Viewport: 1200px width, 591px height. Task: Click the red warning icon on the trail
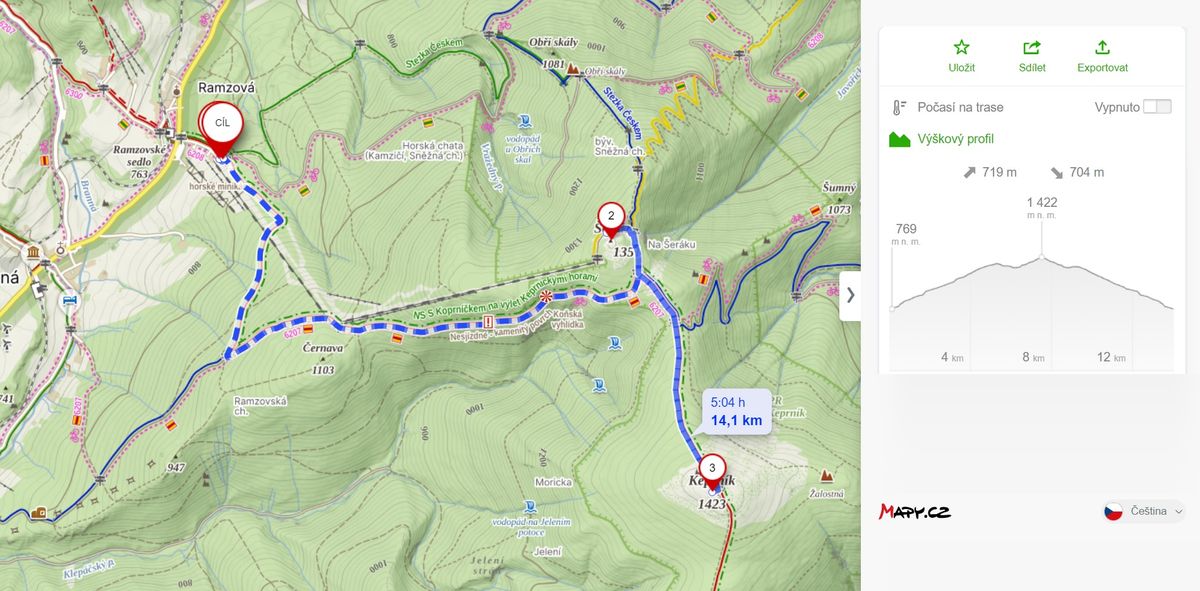pos(488,322)
